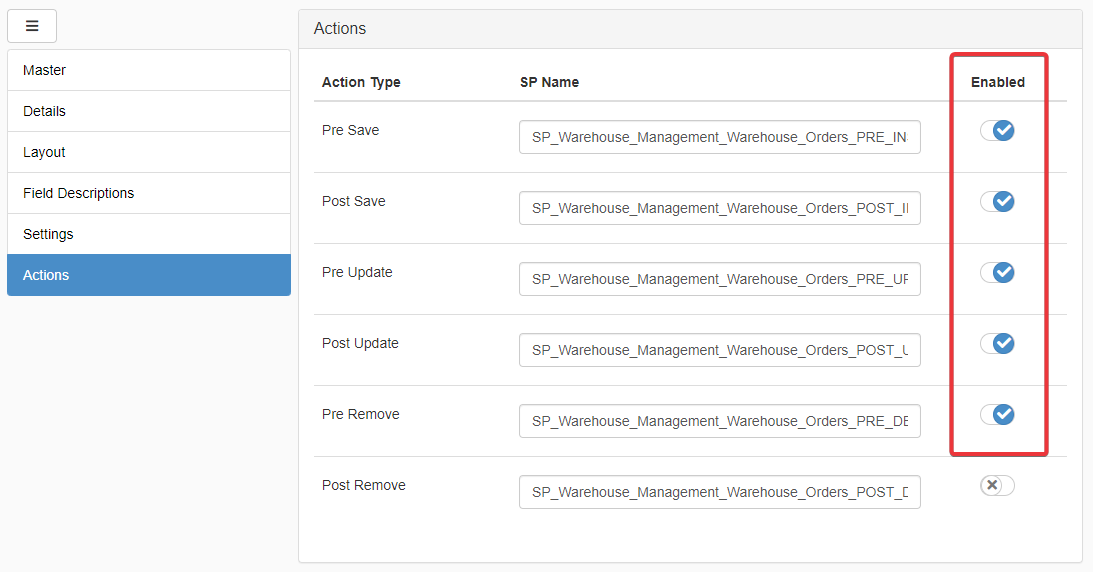Edit the Post Update SP Name field

tap(719, 350)
